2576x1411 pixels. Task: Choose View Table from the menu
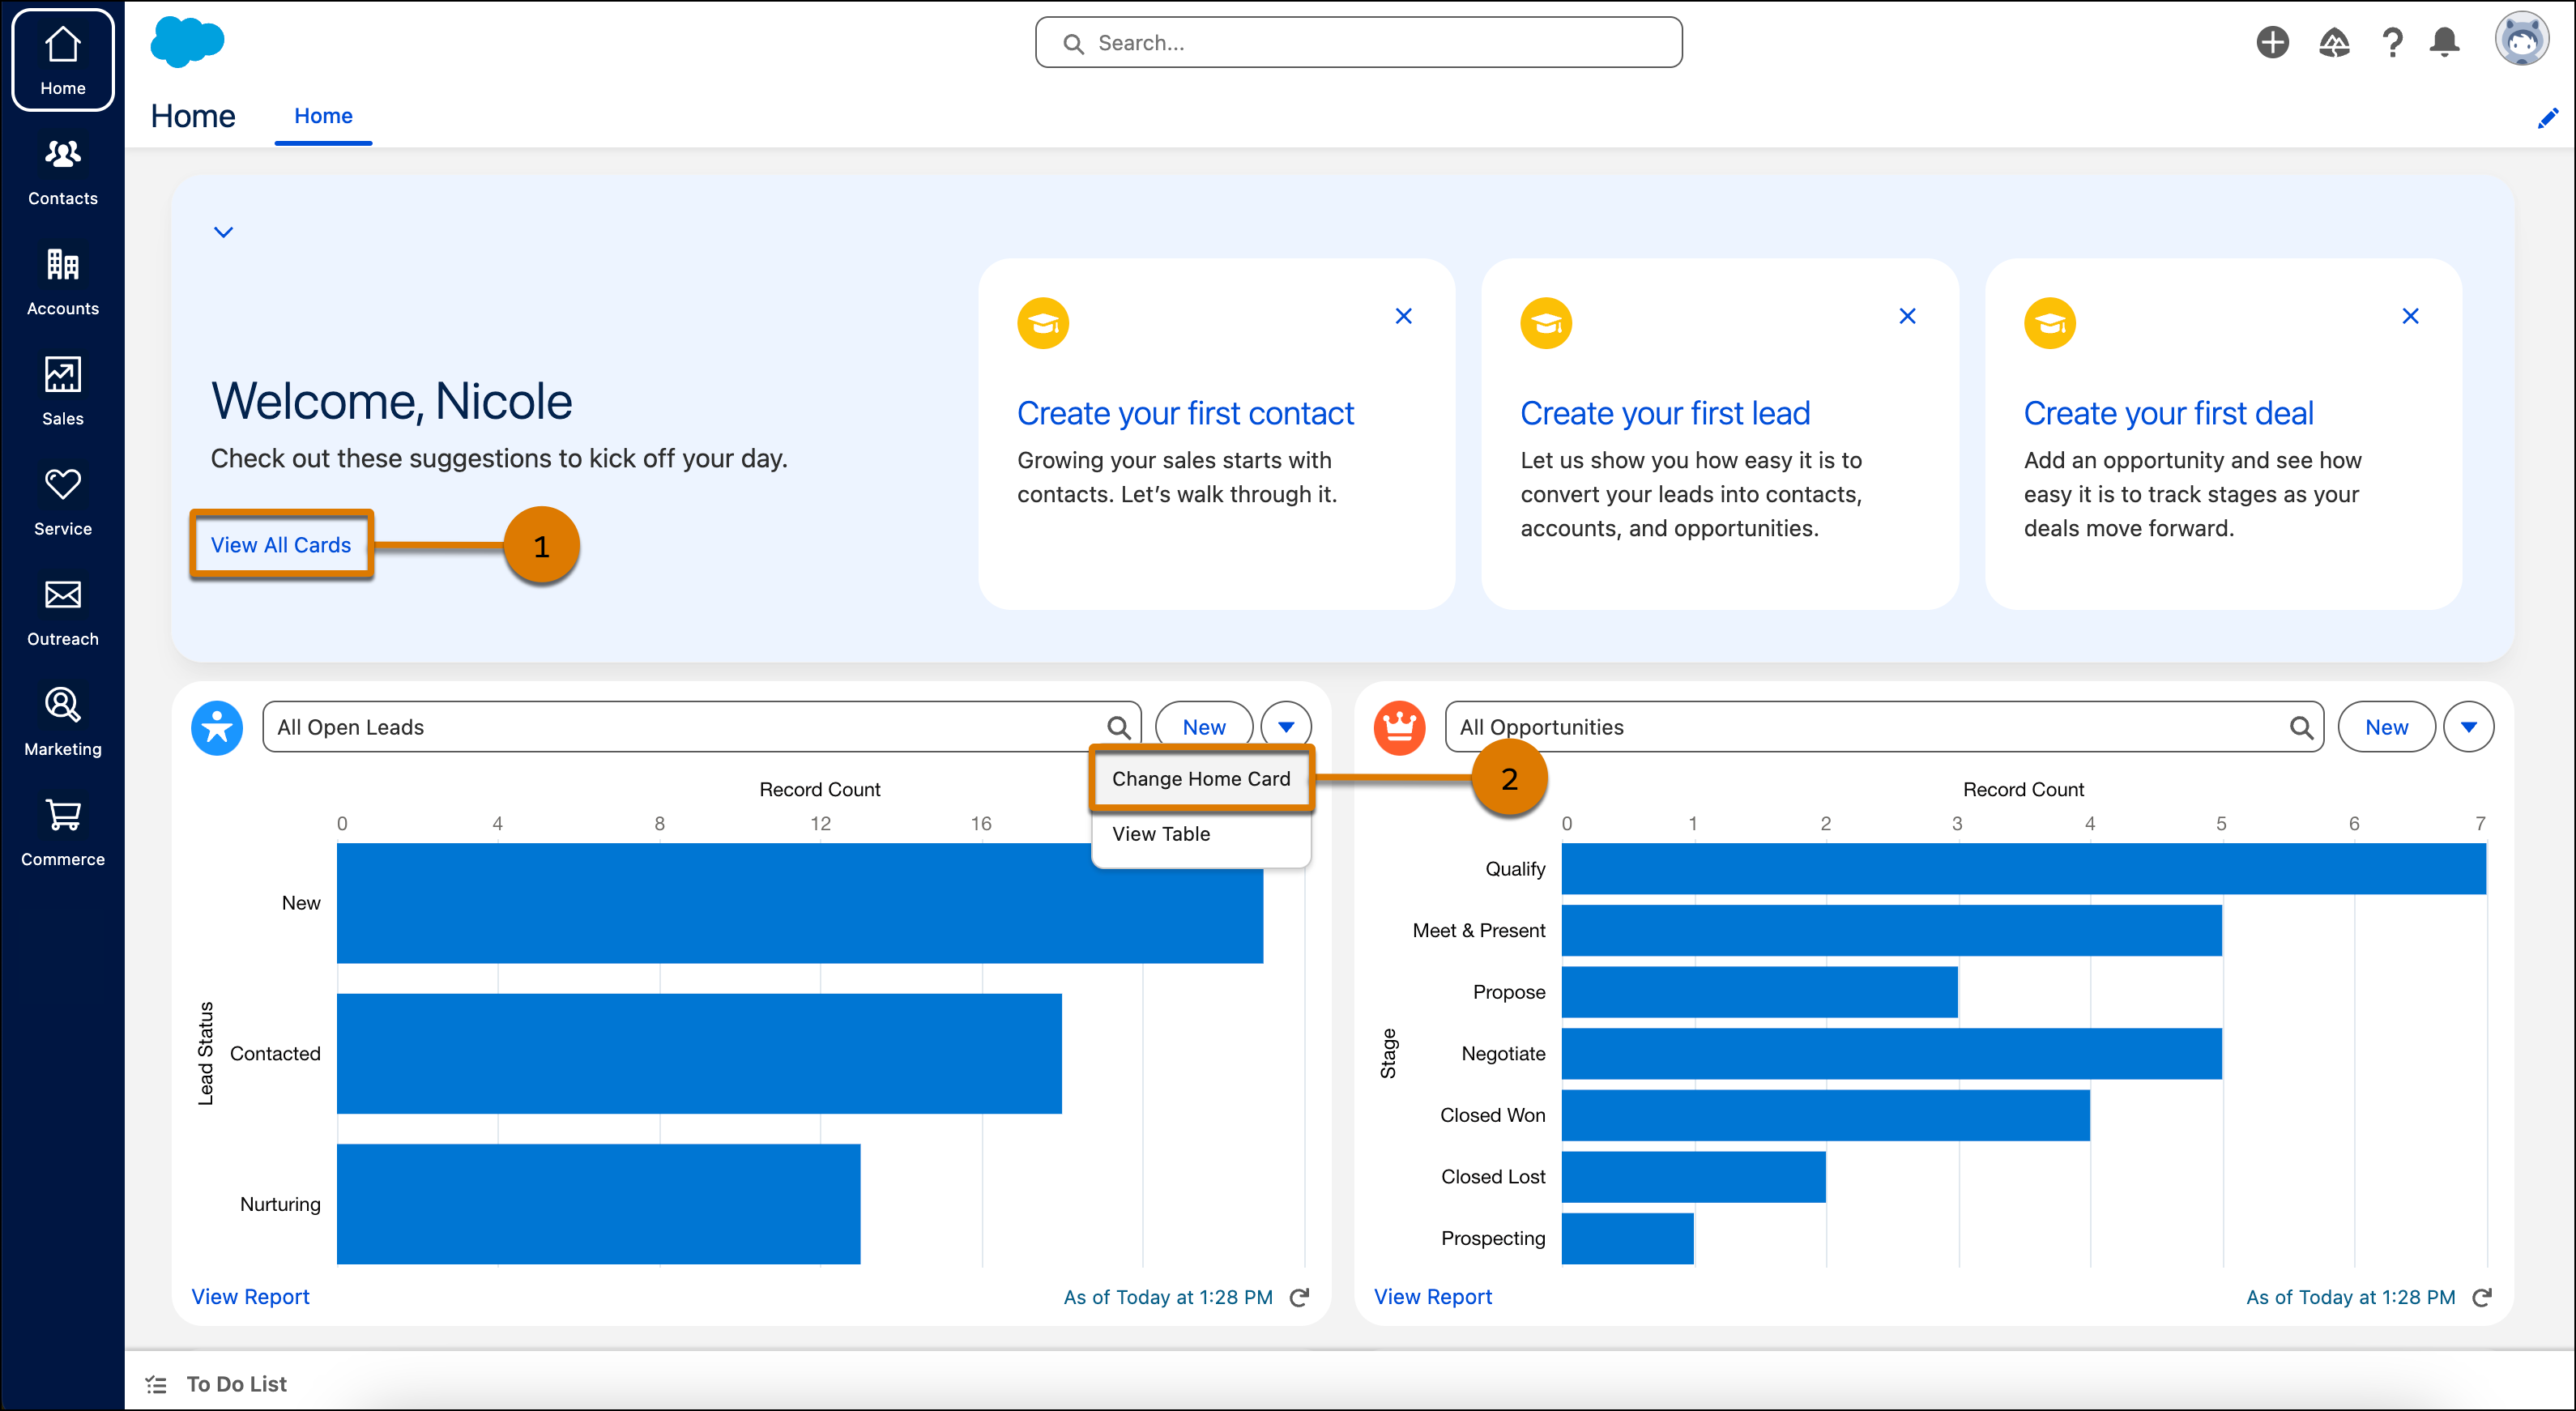[1160, 834]
